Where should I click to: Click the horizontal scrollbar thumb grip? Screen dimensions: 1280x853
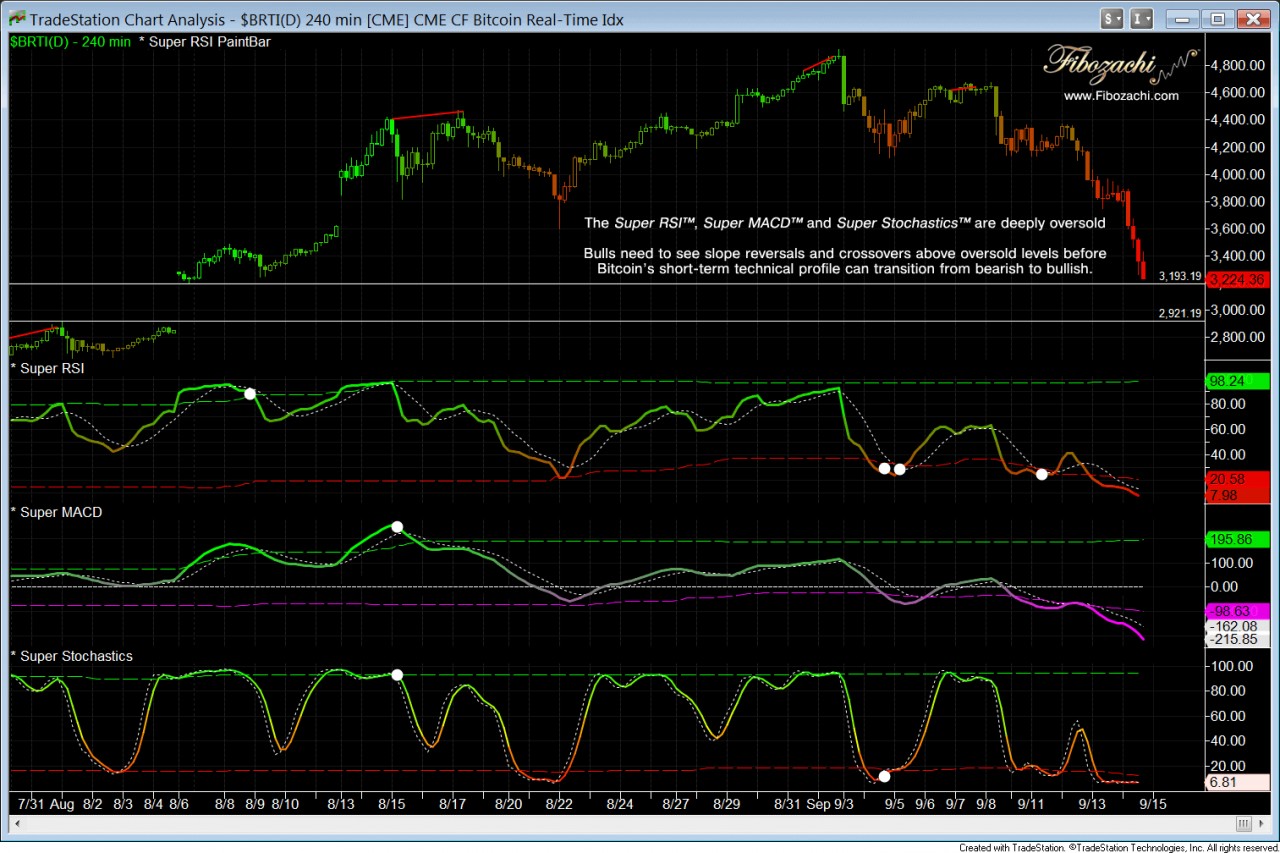tap(1243, 824)
